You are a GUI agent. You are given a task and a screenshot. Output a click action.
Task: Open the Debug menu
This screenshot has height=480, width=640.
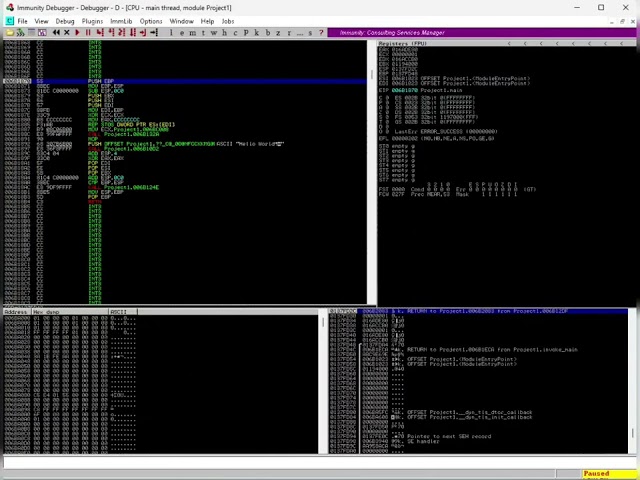pos(65,21)
